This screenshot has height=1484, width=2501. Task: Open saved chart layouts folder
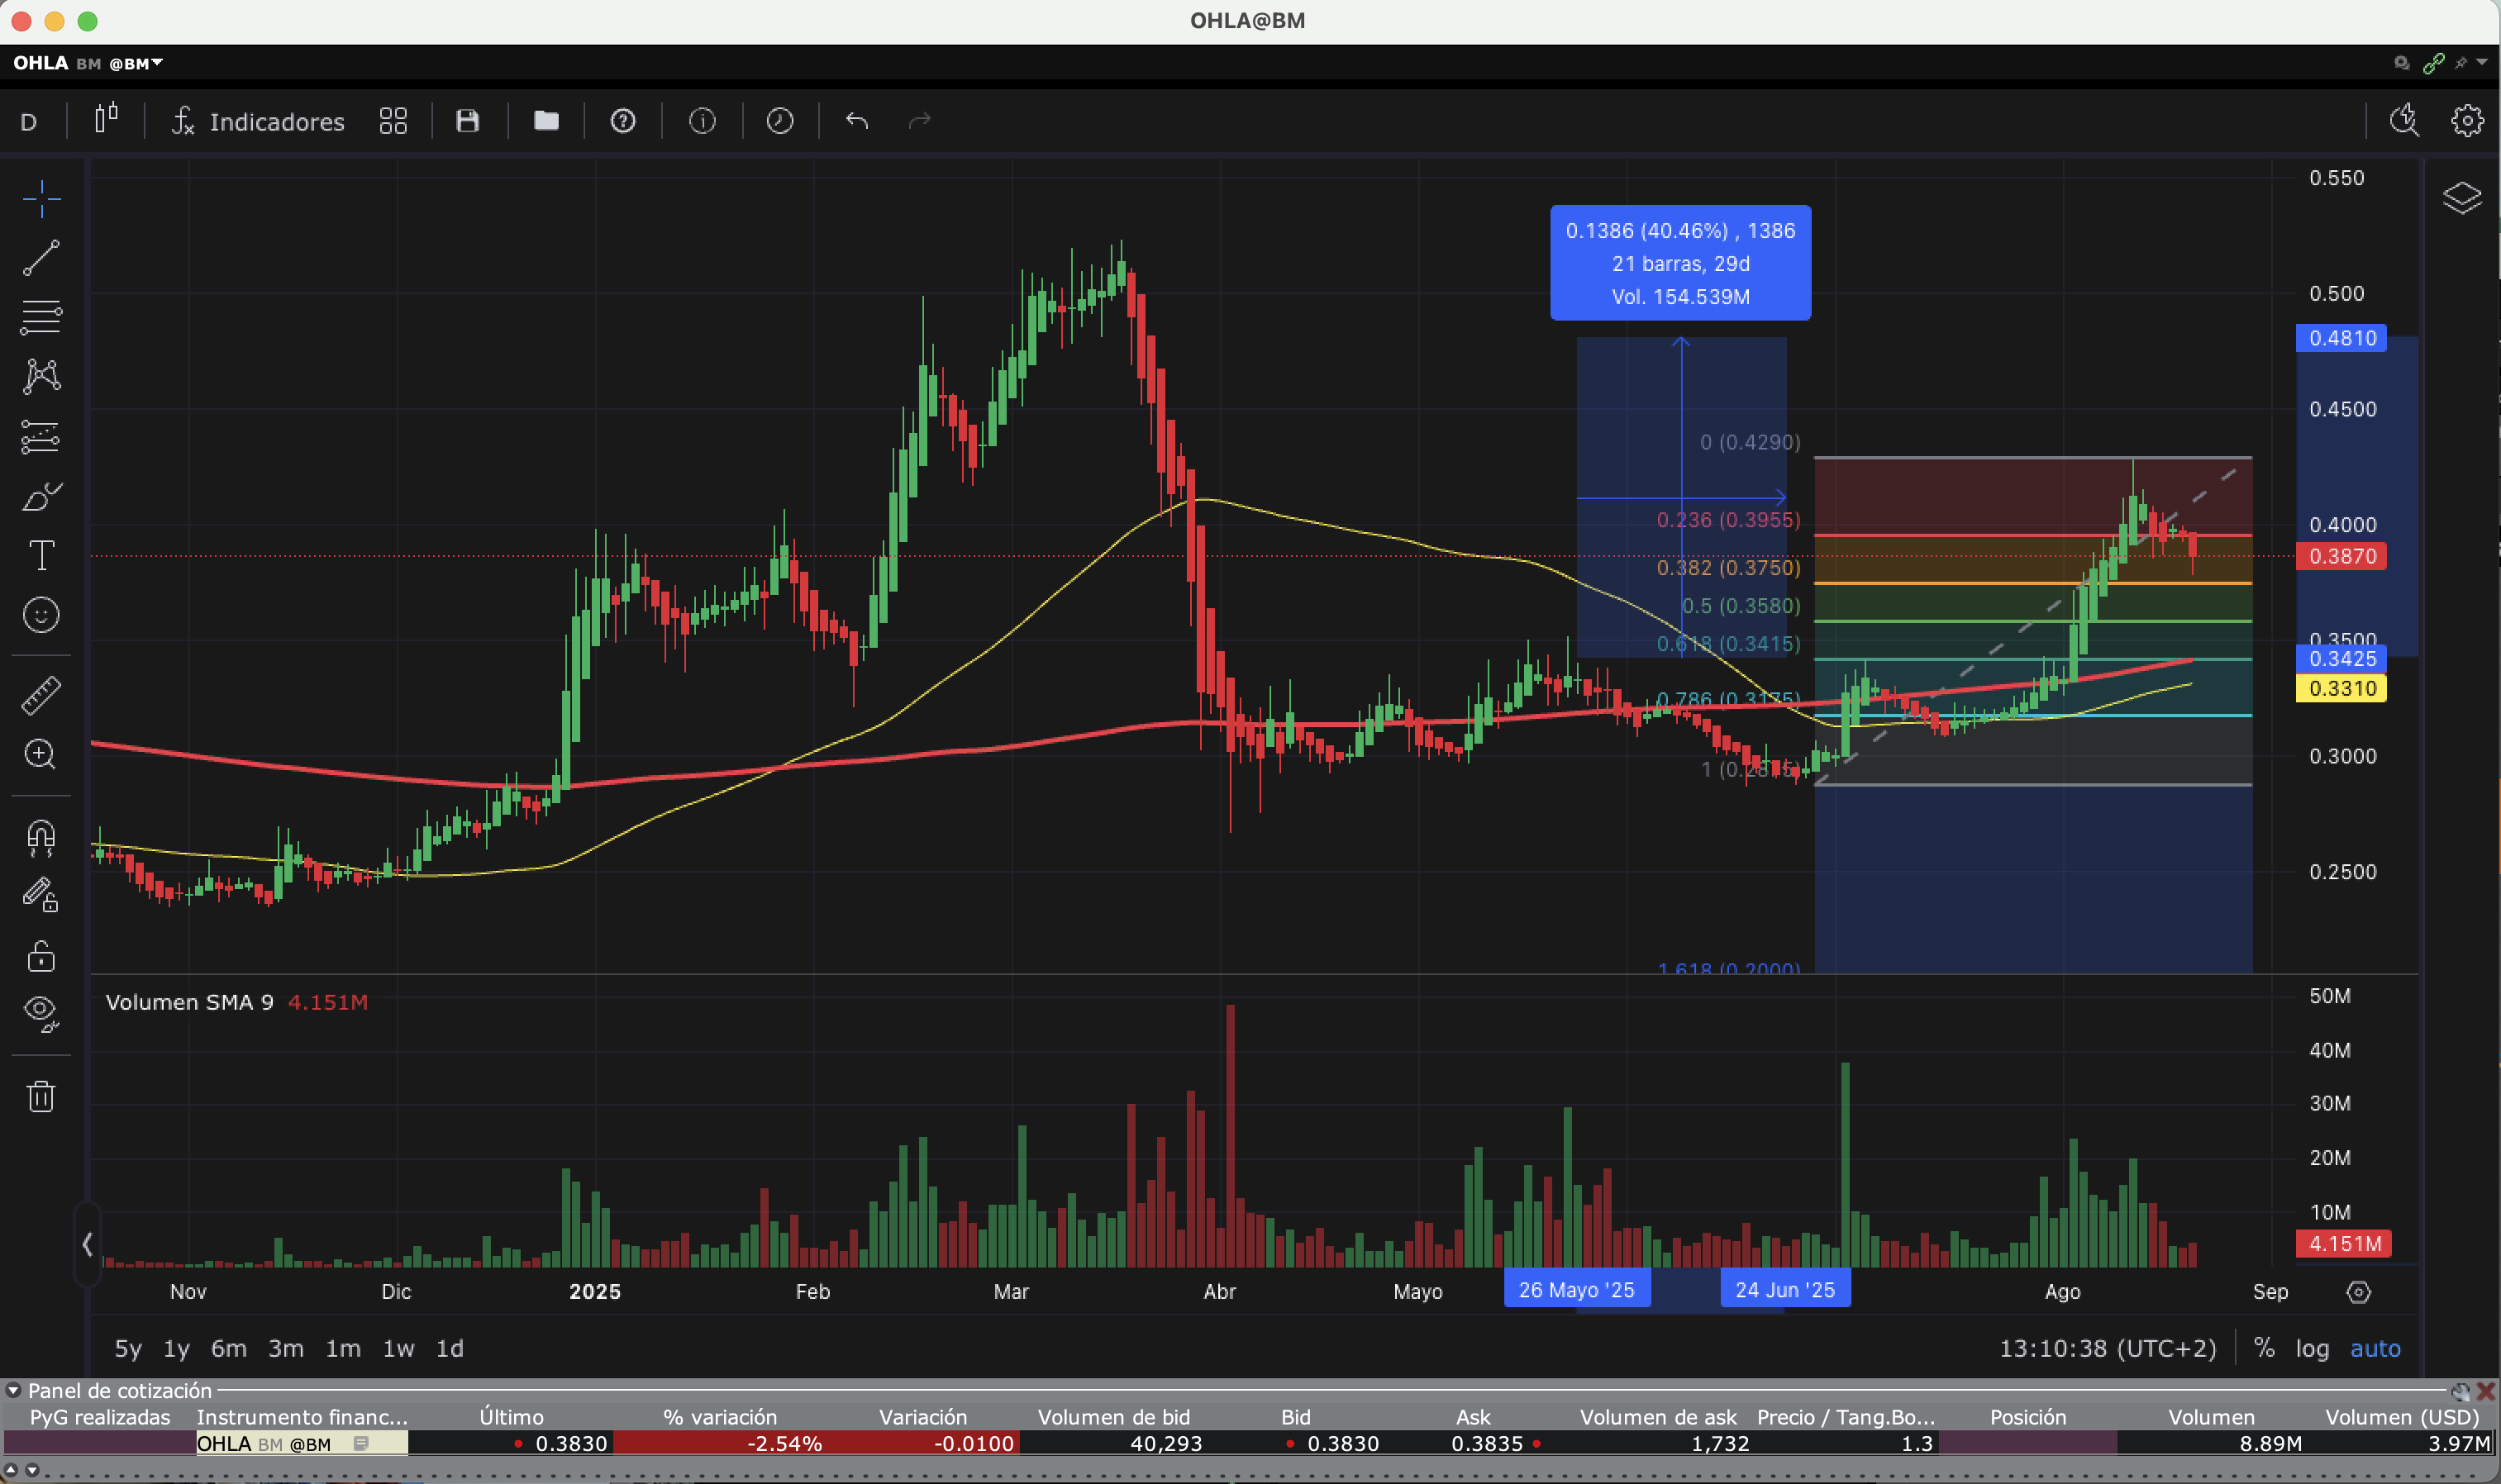tap(546, 121)
